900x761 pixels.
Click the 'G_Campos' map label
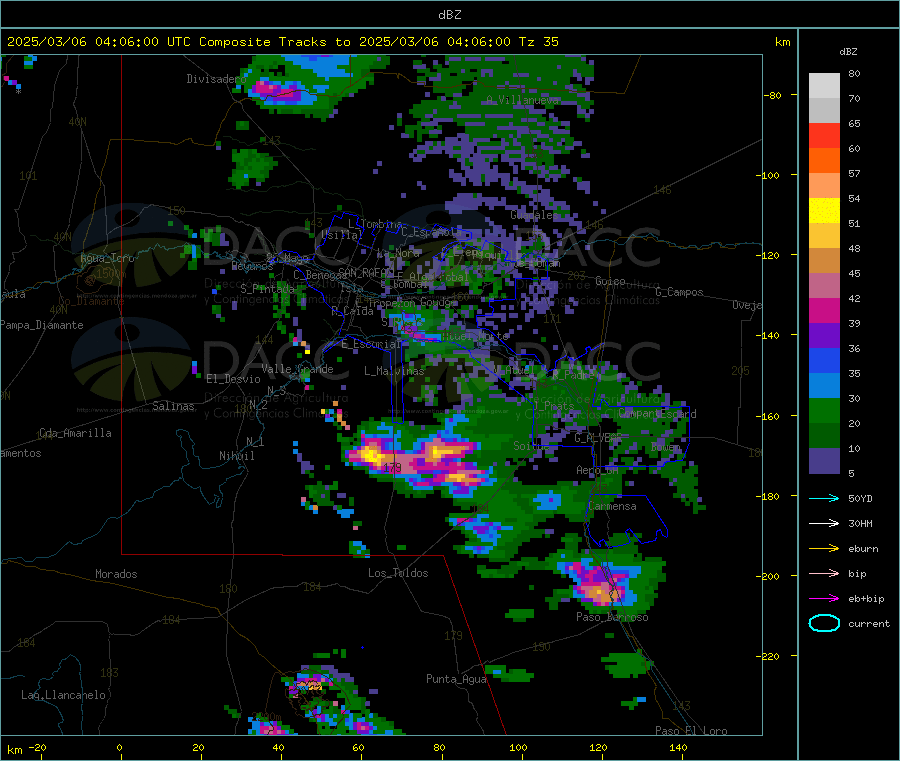679,292
